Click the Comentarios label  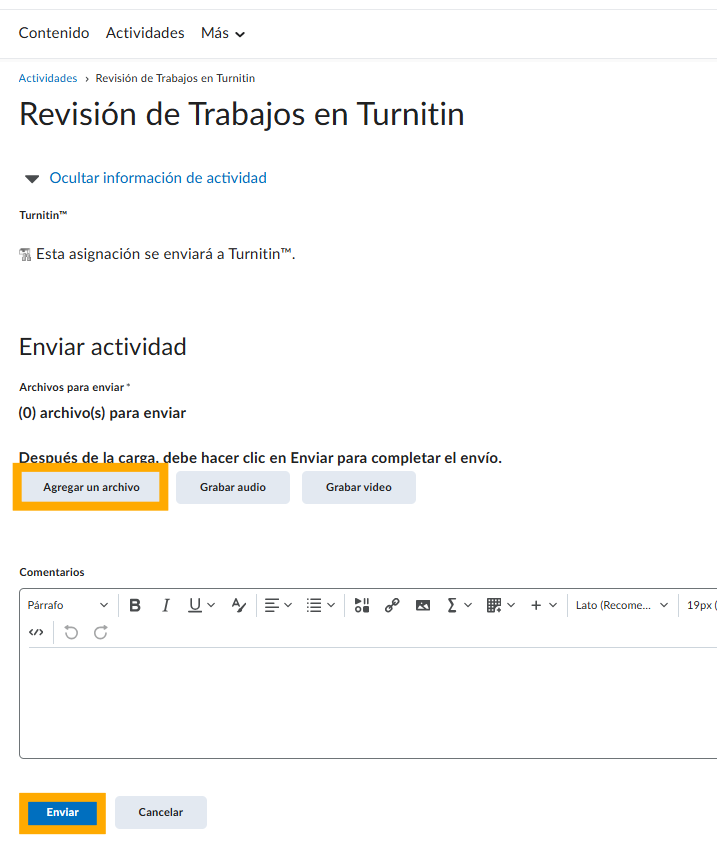52,572
